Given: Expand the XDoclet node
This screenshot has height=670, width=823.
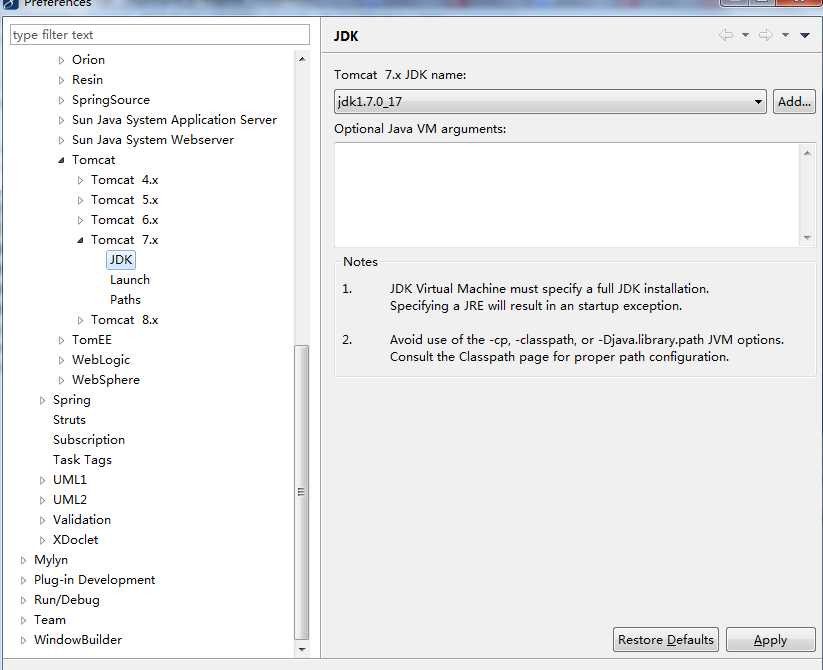Looking at the screenshot, I should point(43,540).
